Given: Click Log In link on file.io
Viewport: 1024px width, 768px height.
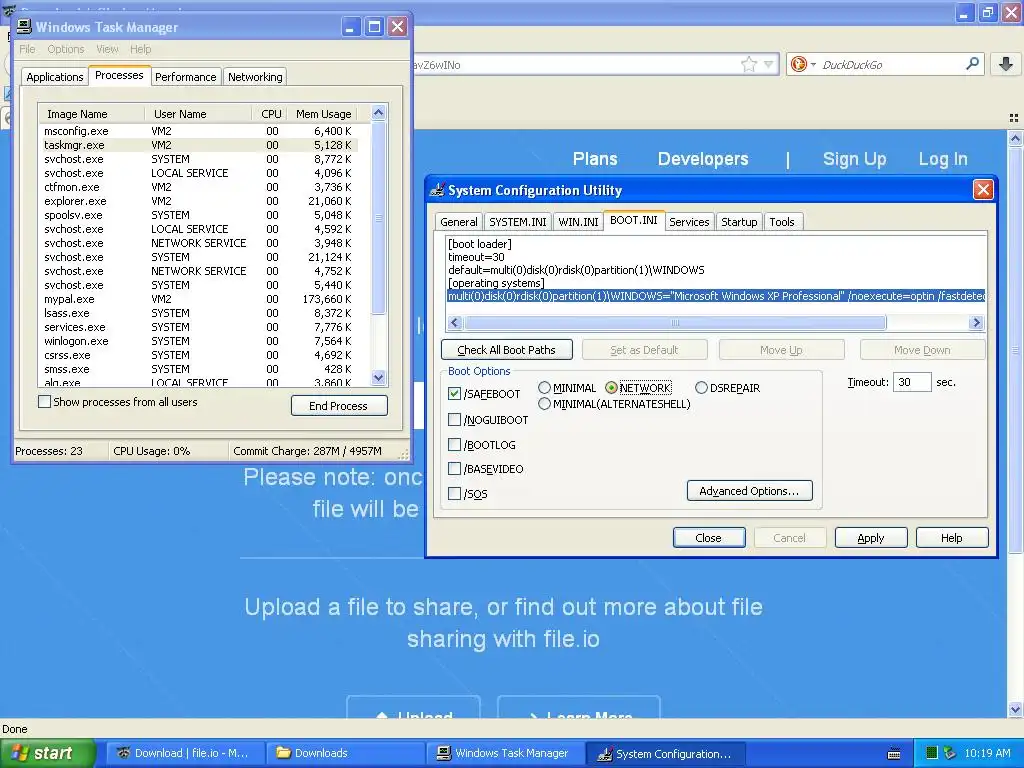Looking at the screenshot, I should tap(943, 159).
